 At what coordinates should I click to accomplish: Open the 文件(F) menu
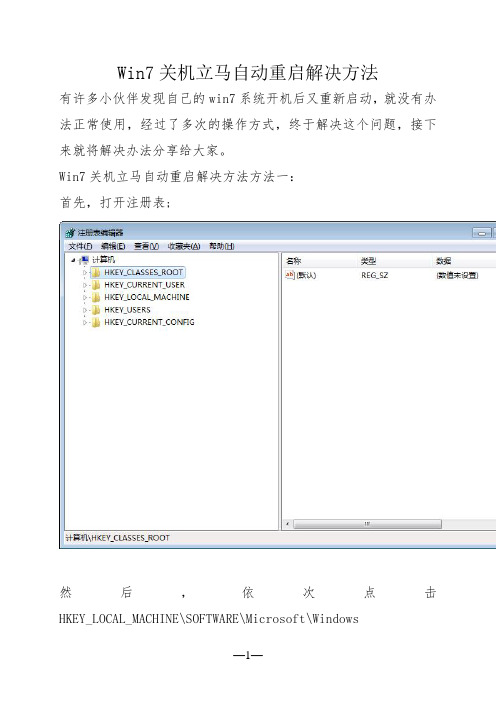coord(80,246)
